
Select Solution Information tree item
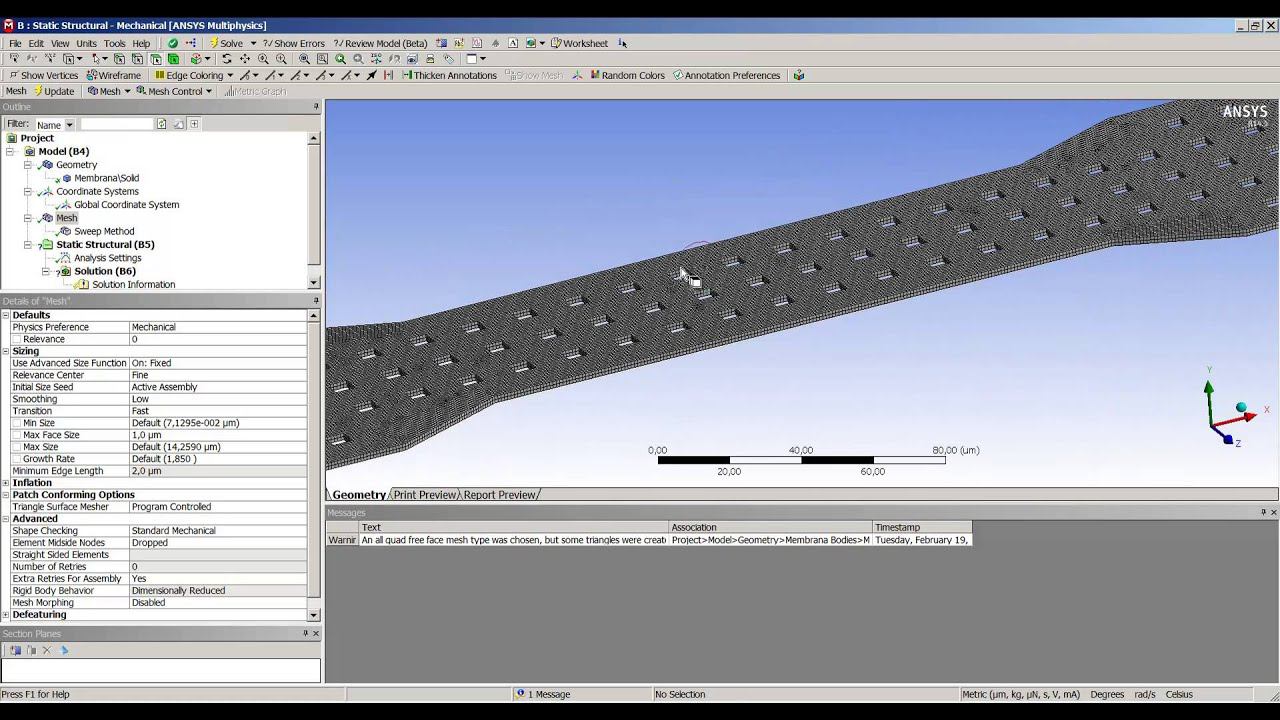click(134, 285)
